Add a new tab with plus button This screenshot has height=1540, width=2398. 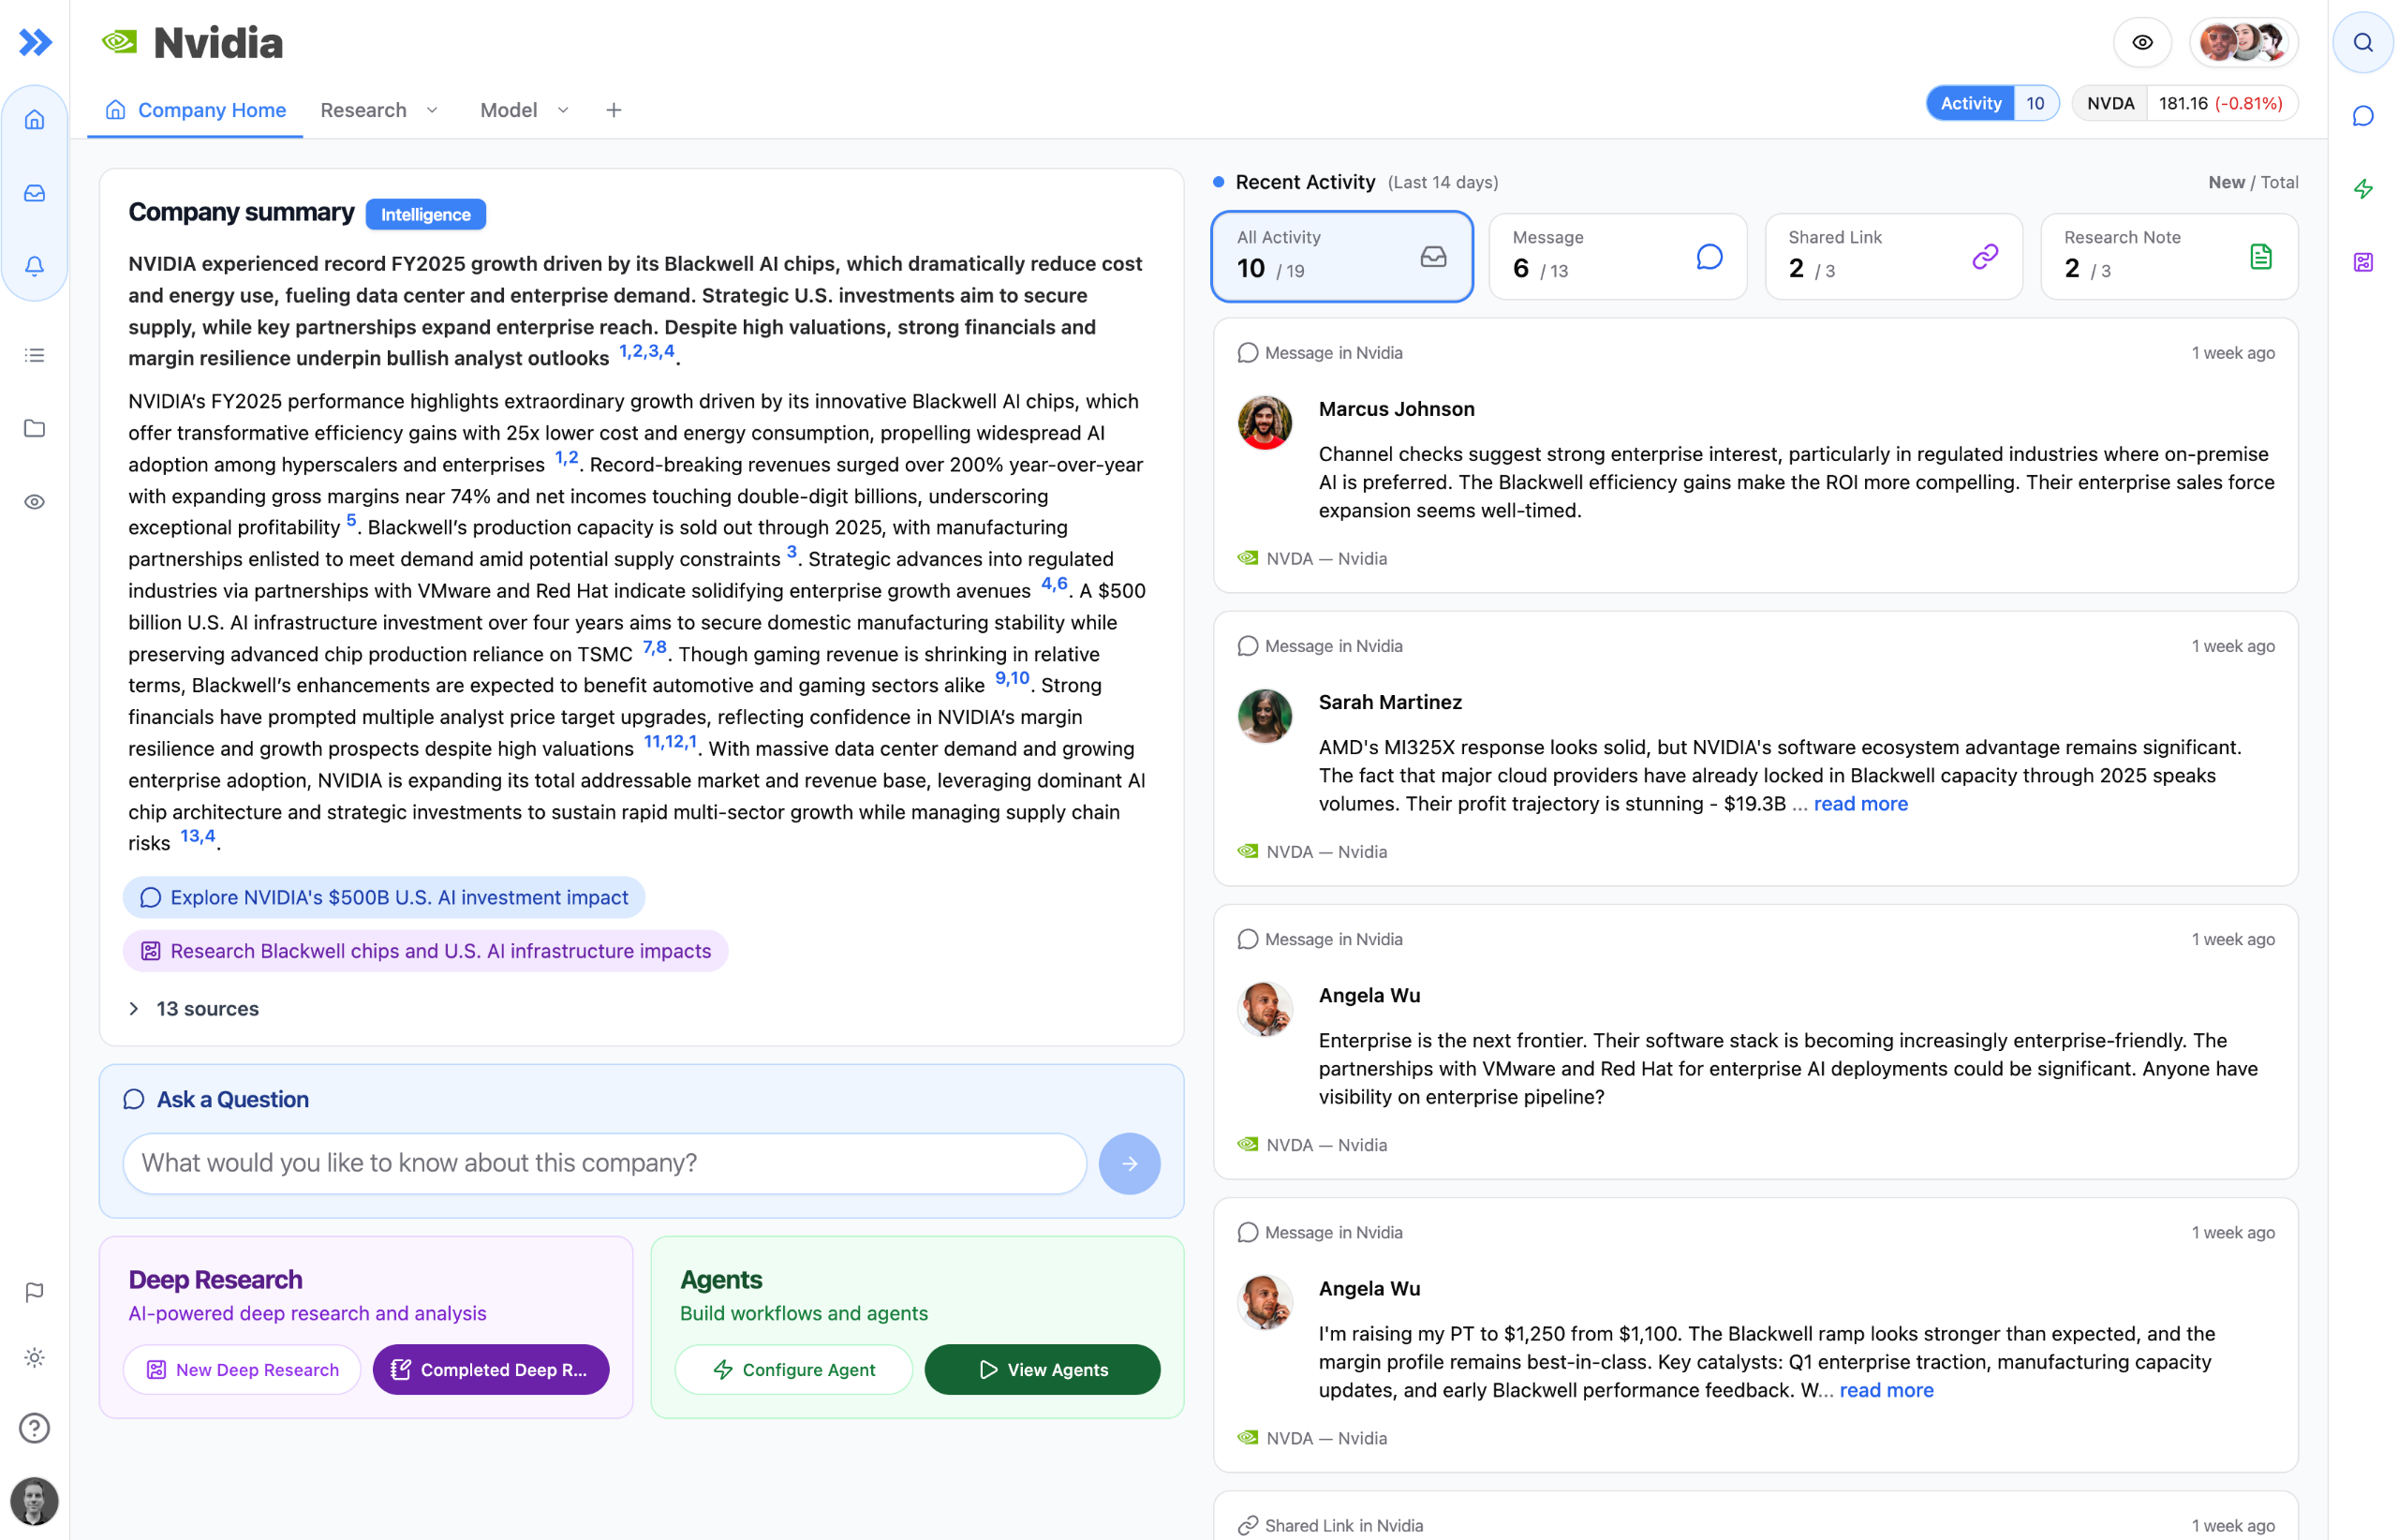[x=614, y=110]
